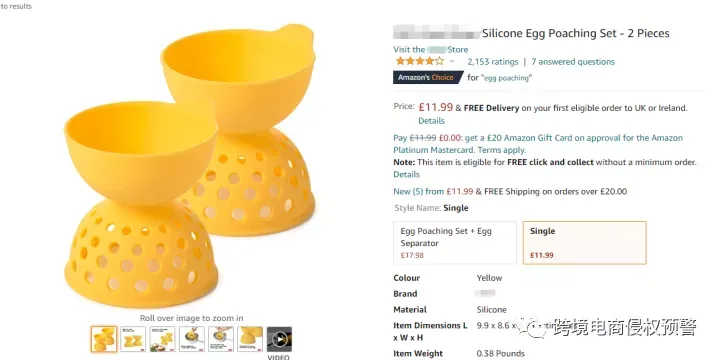This screenshot has width=720, height=360.
Task: Expand the ratings dropdown chevron
Action: pyautogui.click(x=452, y=62)
